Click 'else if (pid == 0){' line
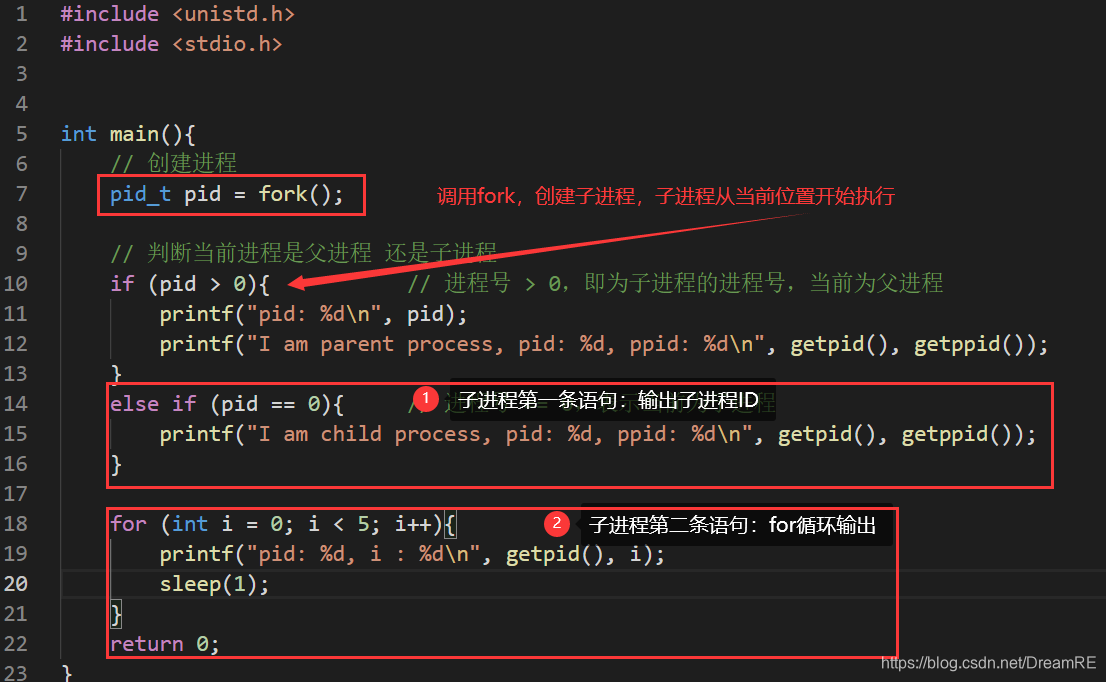Image resolution: width=1106 pixels, height=682 pixels. (x=226, y=404)
